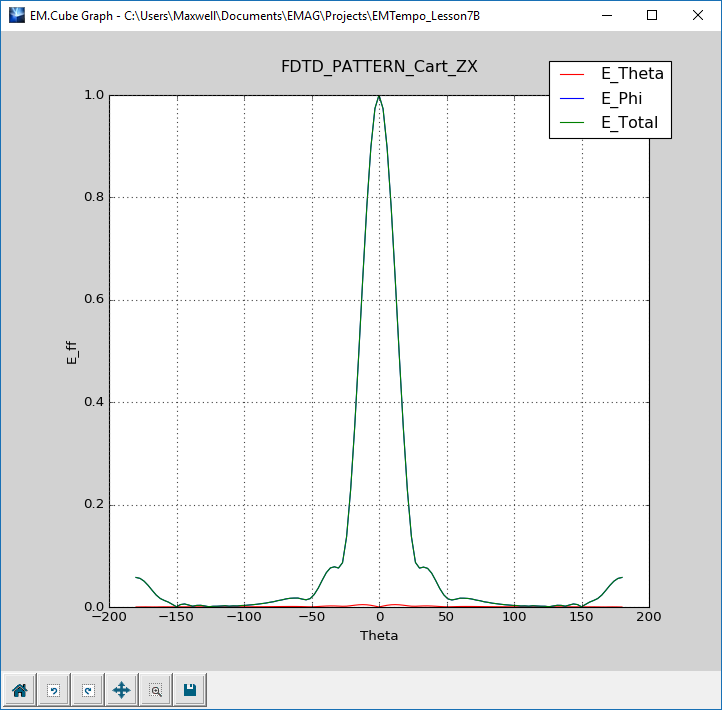Close the EM.Cube Graph window

coord(698,15)
